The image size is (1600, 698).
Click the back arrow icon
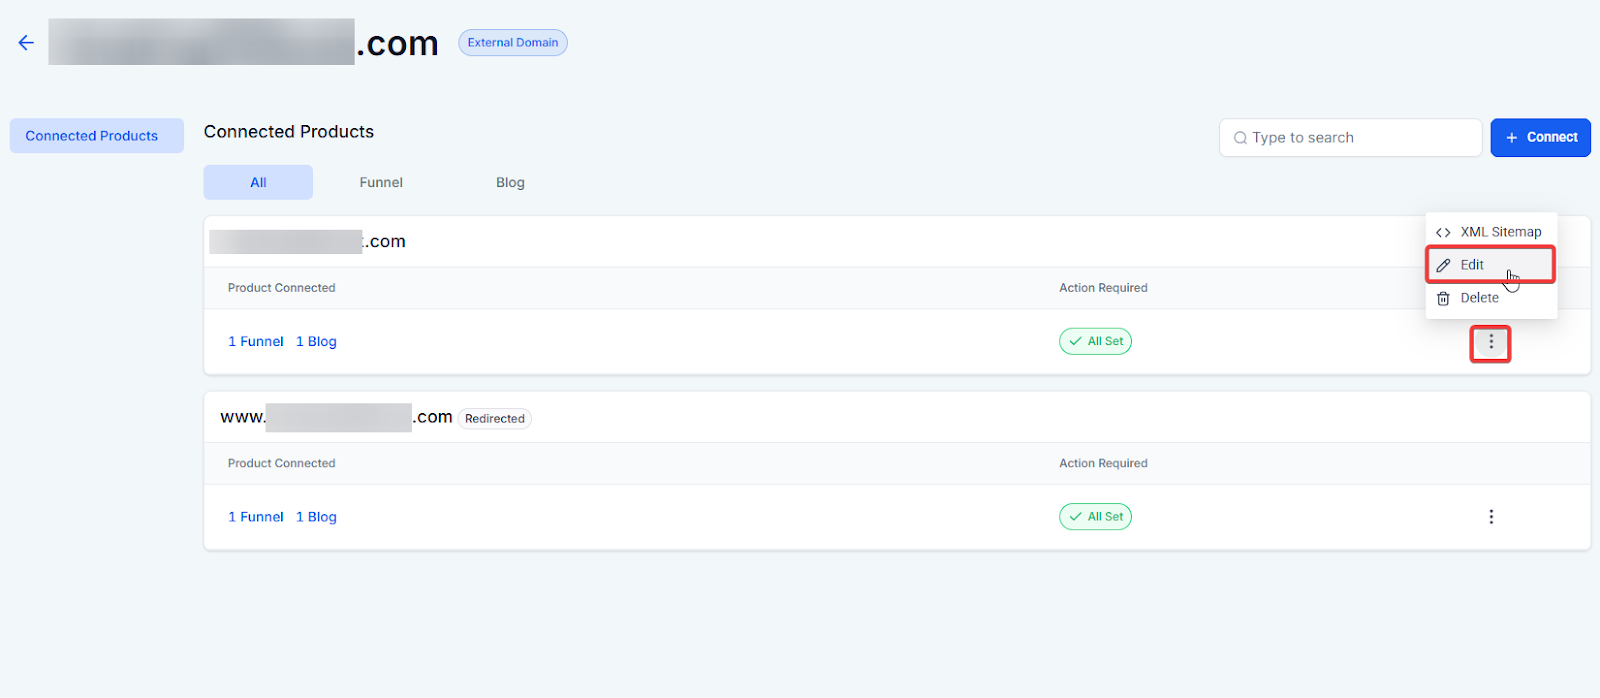tap(26, 43)
